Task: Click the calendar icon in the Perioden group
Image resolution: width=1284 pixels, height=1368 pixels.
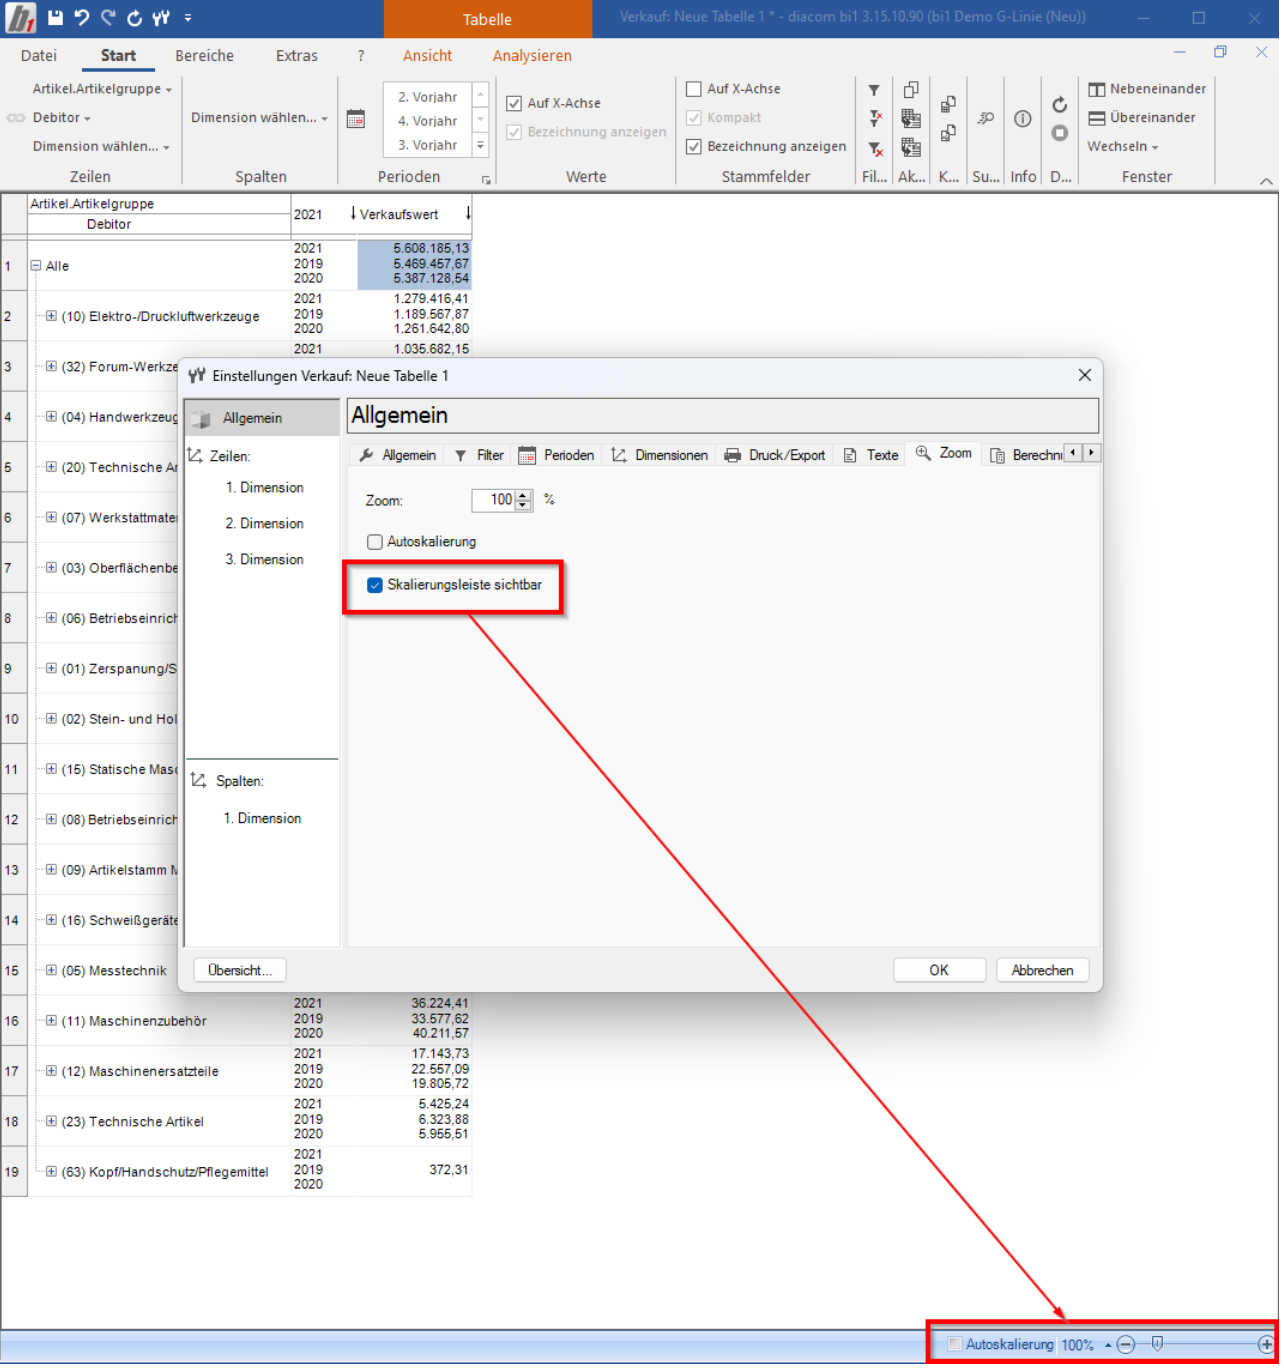Action: point(356,119)
